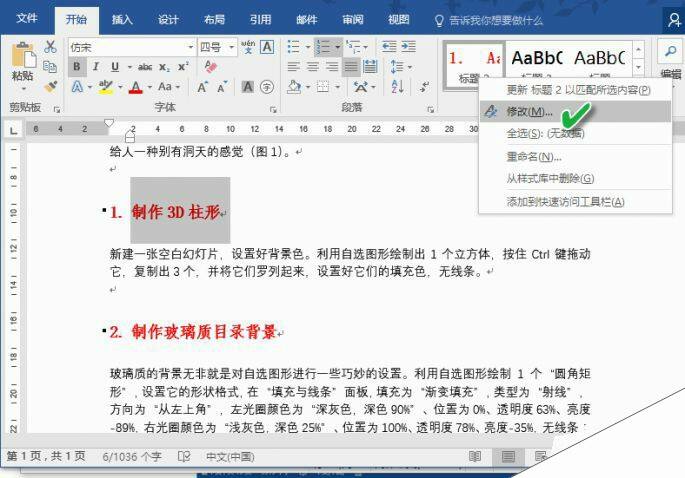This screenshot has height=478, width=685.
Task: Expand the highlight color dropdown arrow
Action: coord(120,87)
